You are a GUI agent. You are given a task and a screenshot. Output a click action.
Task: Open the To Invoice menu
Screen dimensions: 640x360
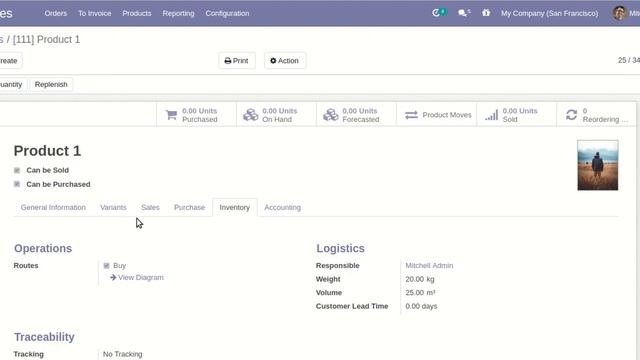[95, 13]
